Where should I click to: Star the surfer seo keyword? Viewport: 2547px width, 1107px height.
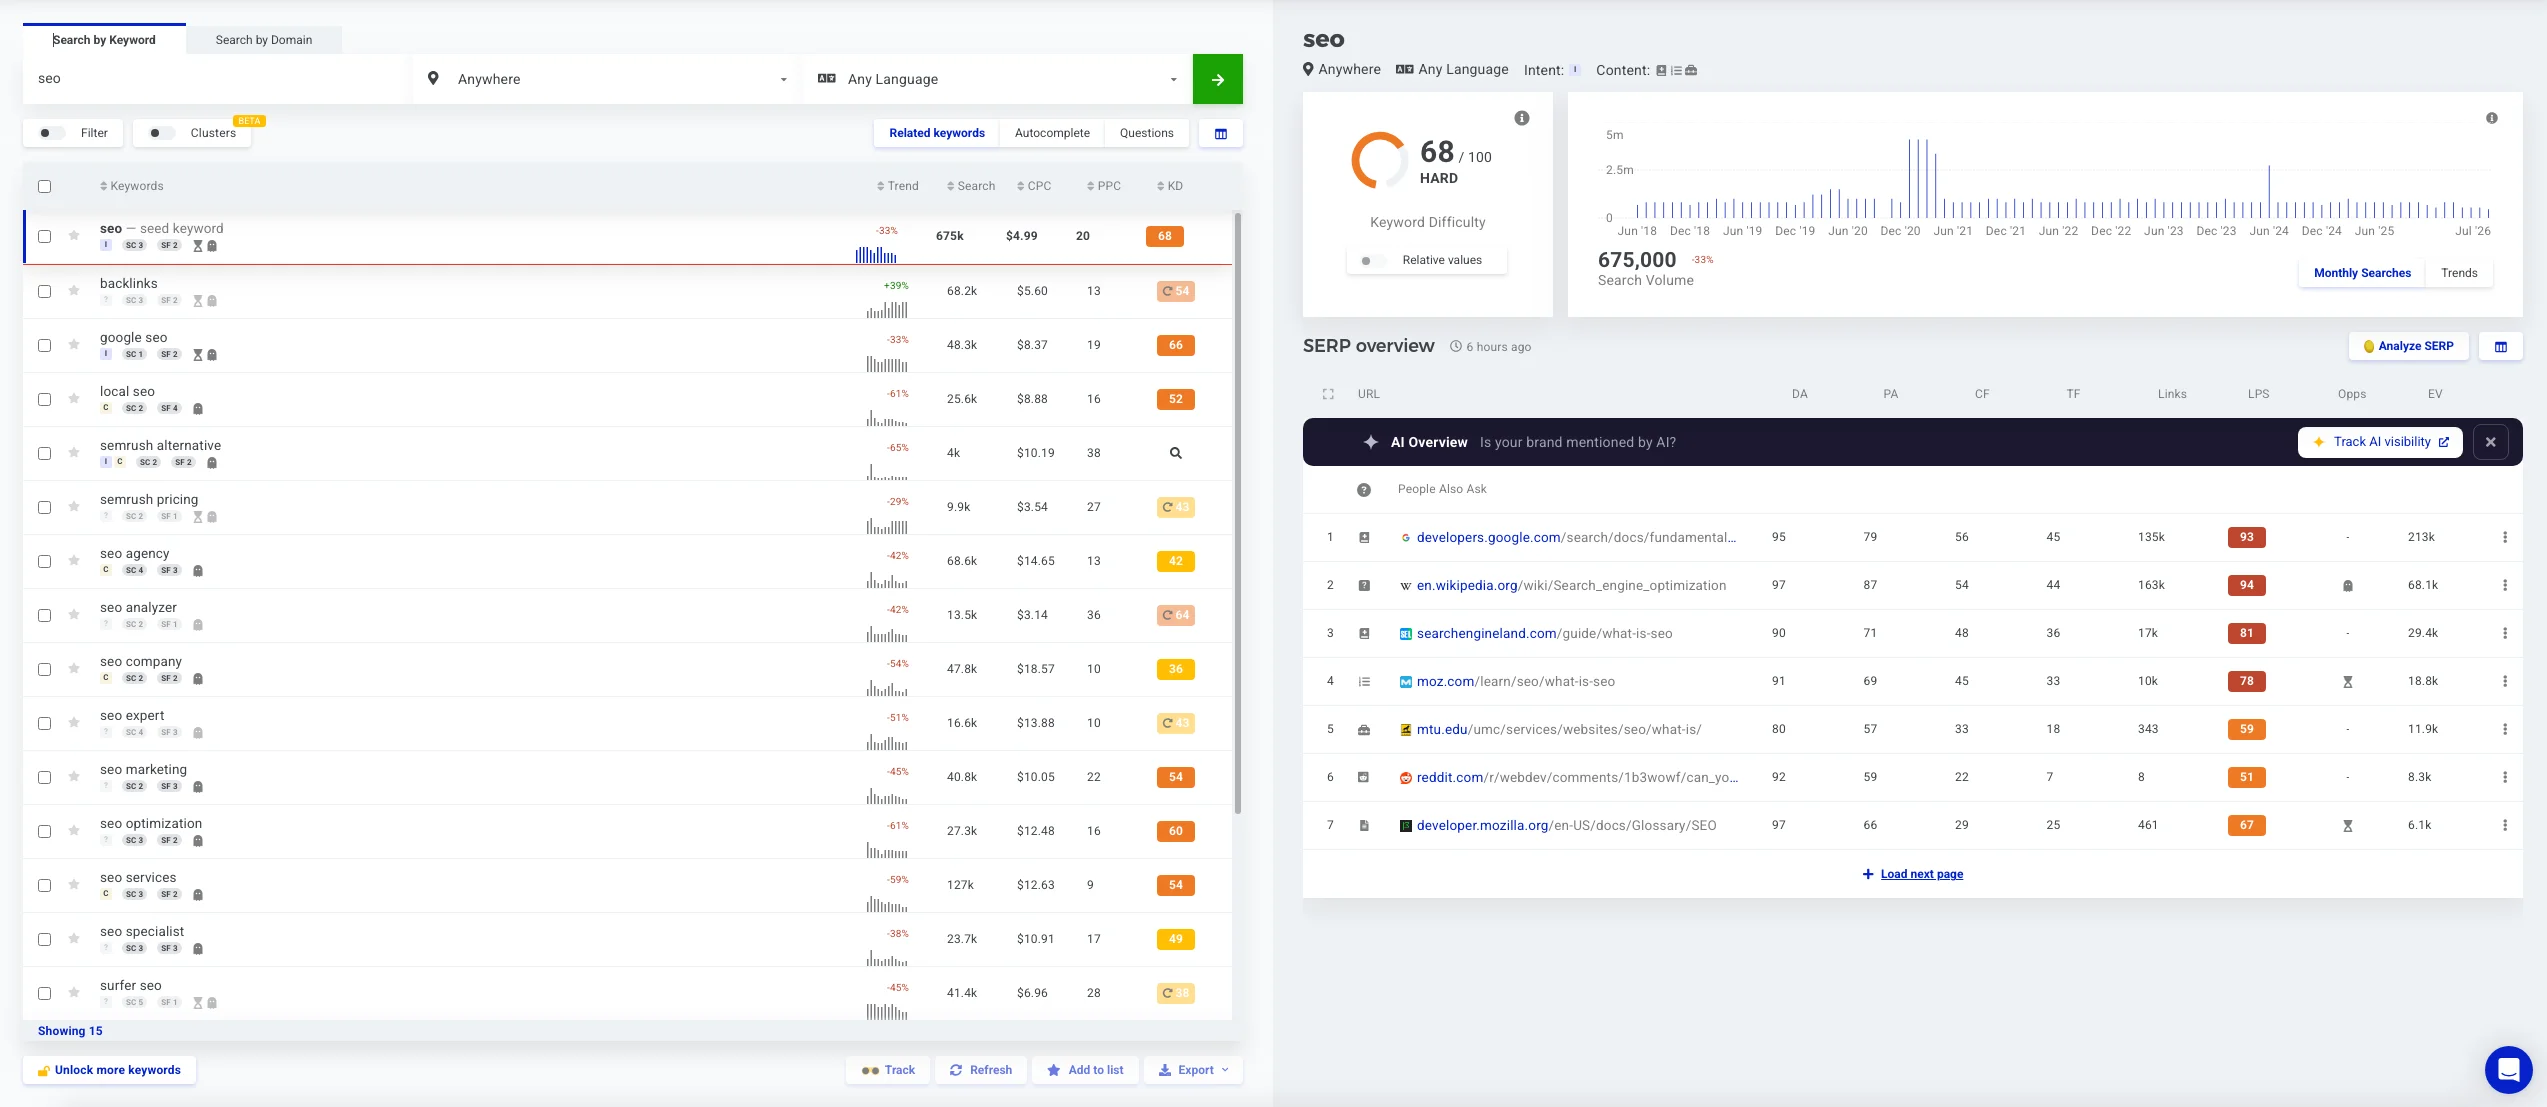(x=74, y=993)
